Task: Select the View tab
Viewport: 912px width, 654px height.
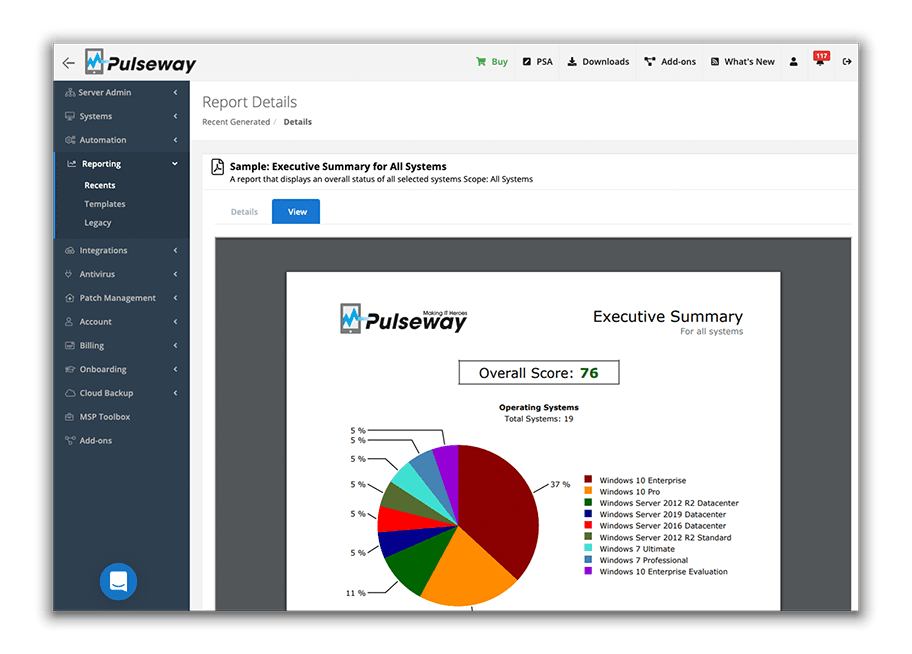Action: 296,212
